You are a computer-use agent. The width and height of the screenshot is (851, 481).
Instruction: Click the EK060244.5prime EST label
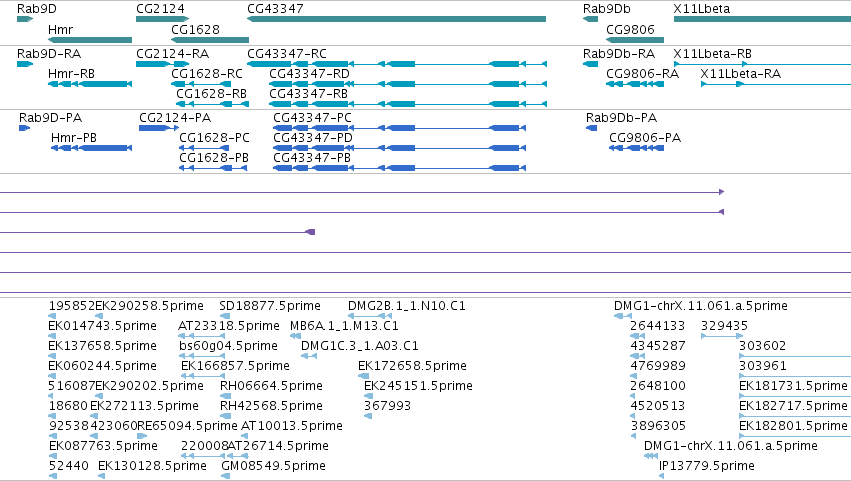pyautogui.click(x=102, y=366)
